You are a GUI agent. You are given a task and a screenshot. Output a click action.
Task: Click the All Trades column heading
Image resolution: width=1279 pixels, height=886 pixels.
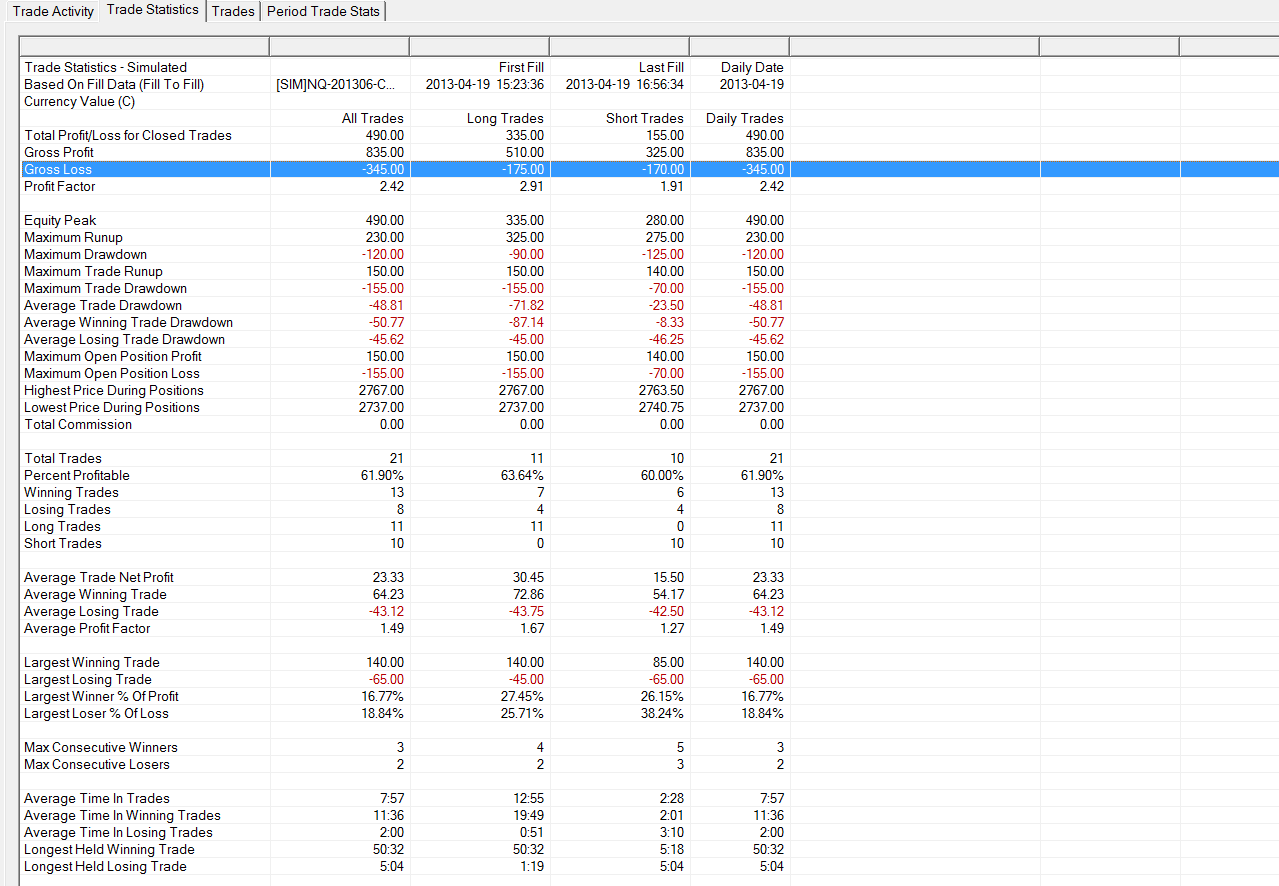pyautogui.click(x=373, y=119)
